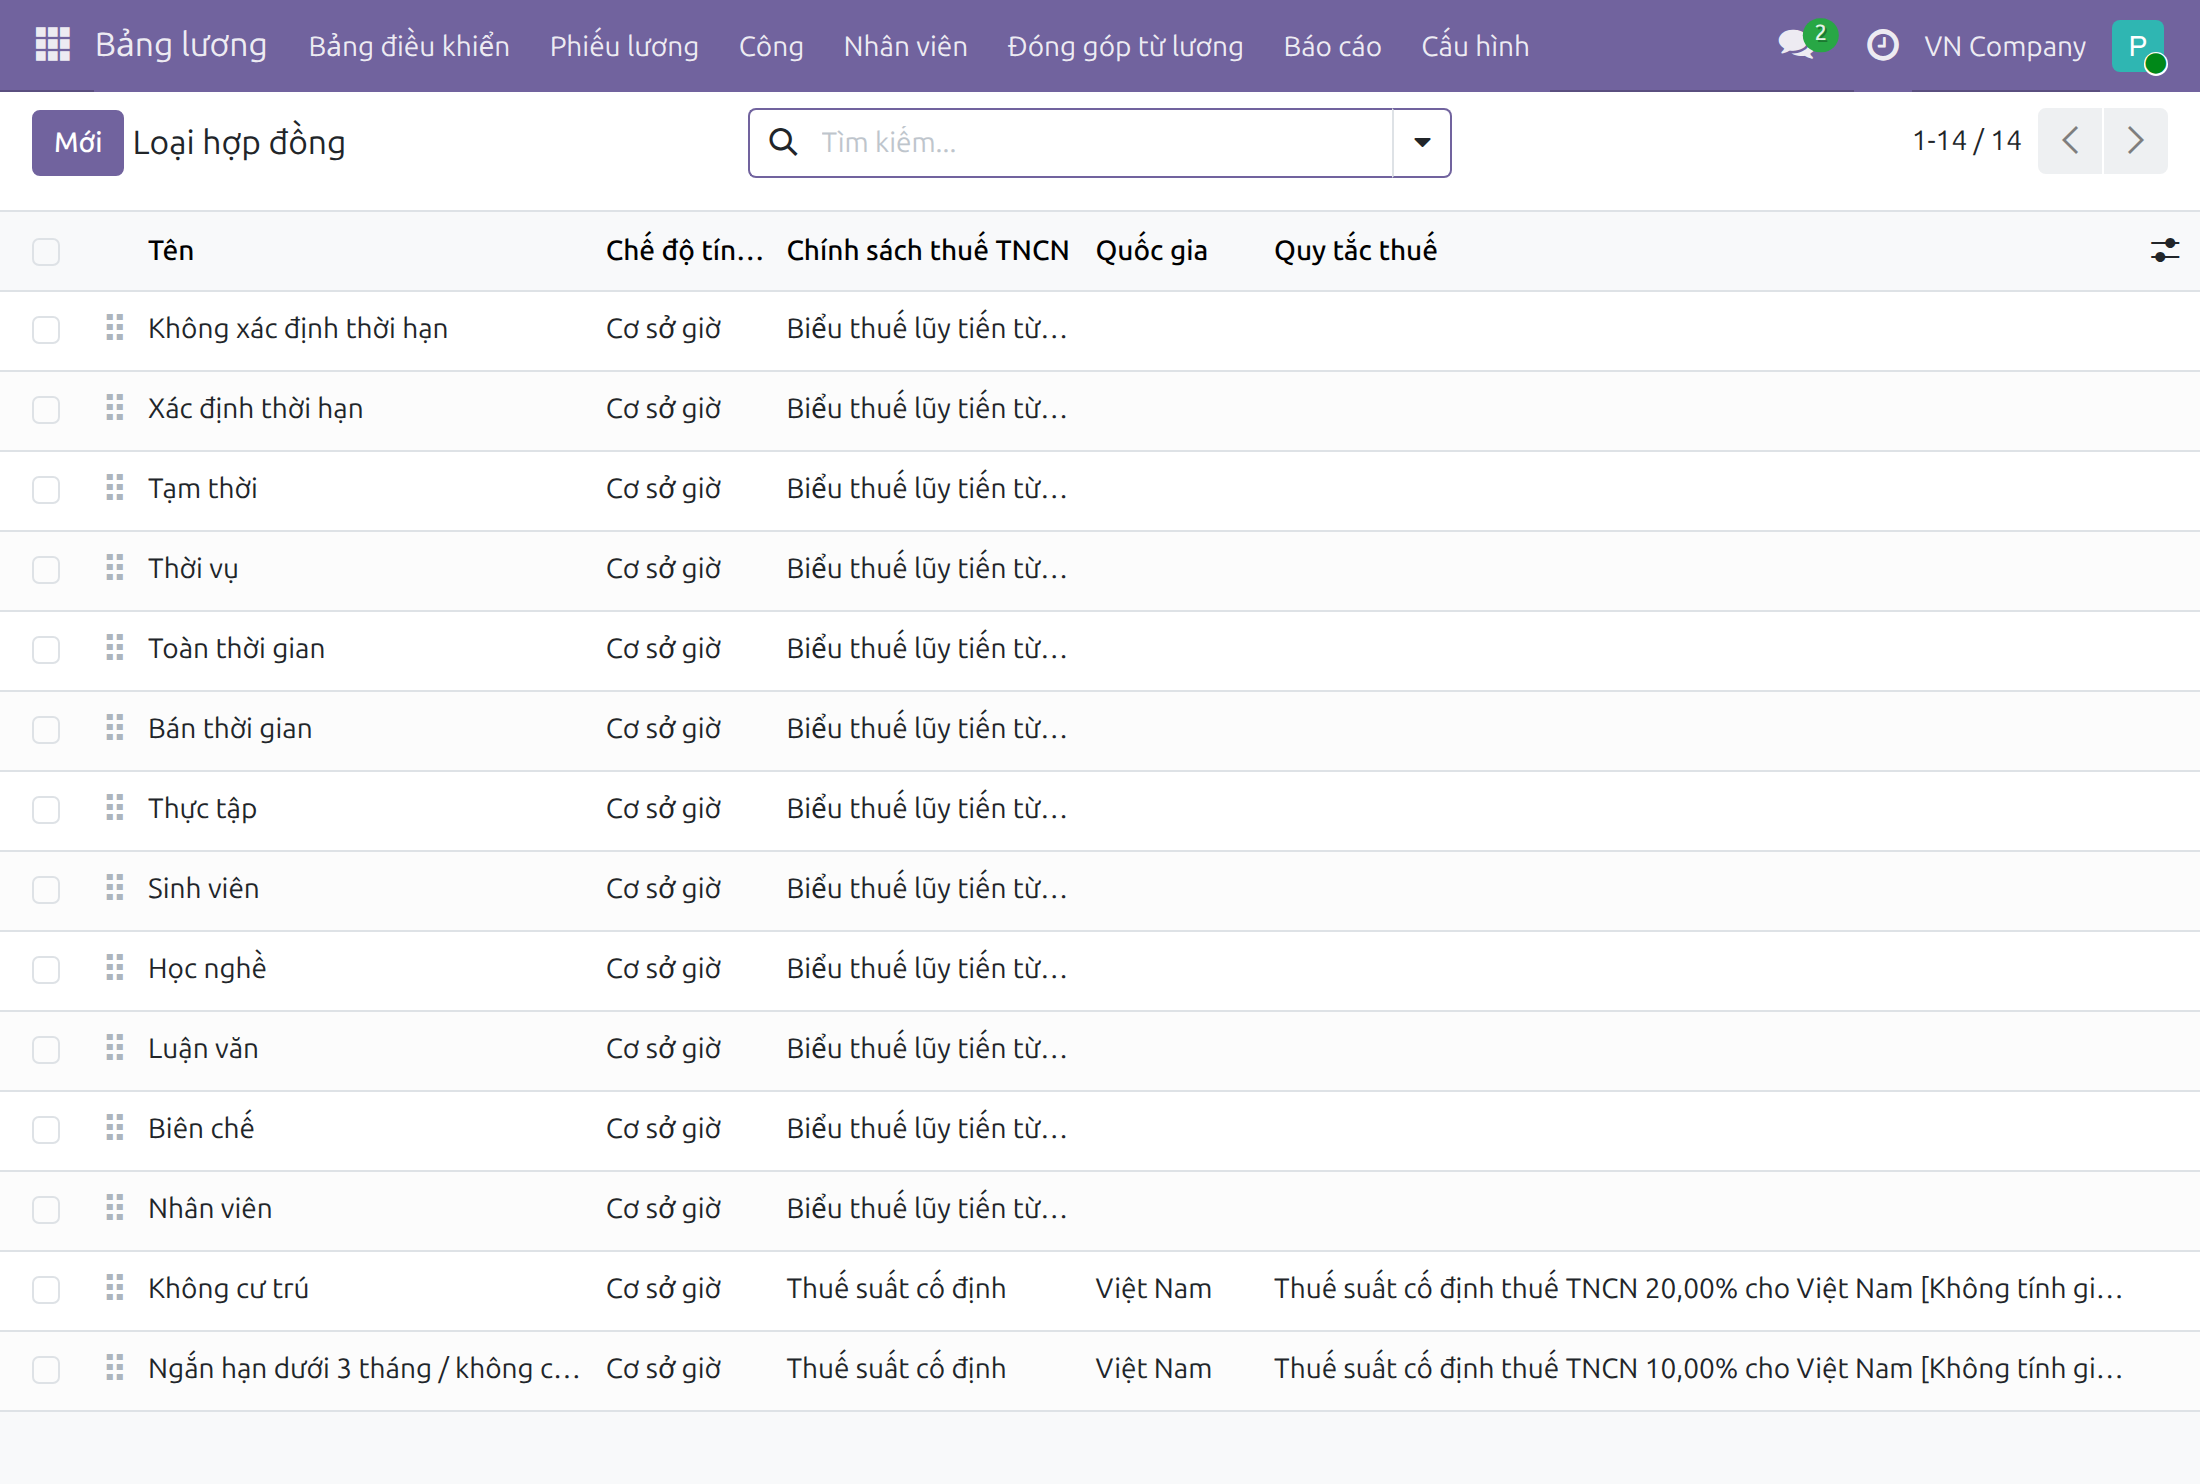This screenshot has width=2200, height=1484.
Task: Click Thuế suất cố định thuế TNCN 20,00% cell
Action: coord(1698,1288)
